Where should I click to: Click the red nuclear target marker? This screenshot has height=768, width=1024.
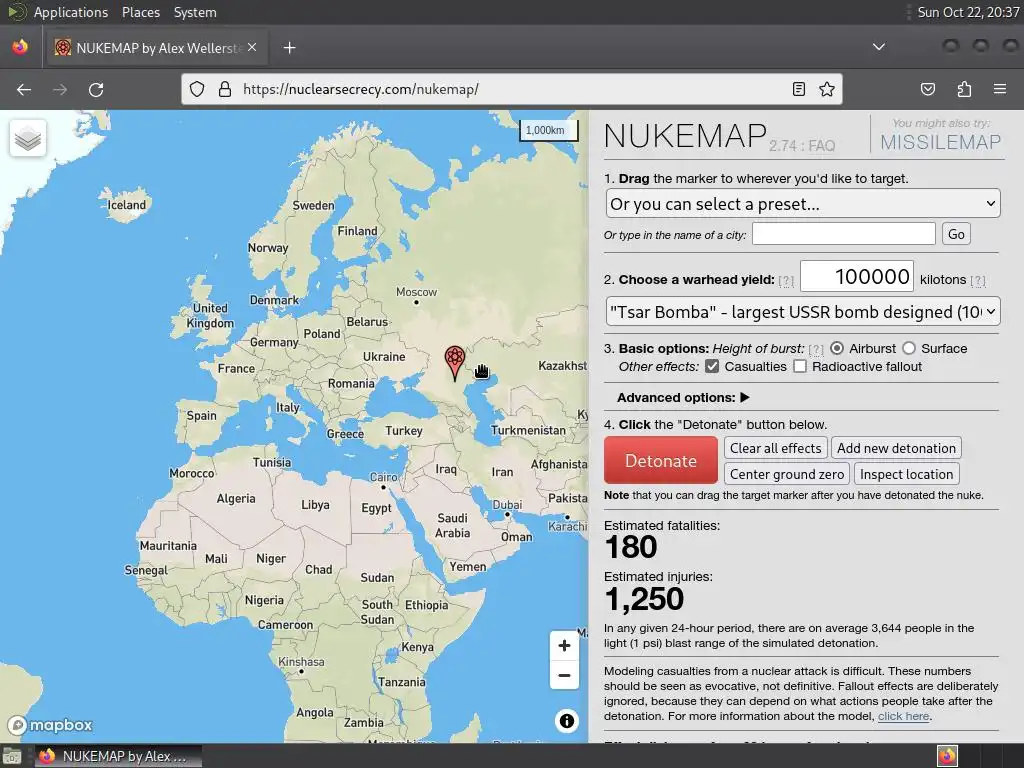coord(455,362)
